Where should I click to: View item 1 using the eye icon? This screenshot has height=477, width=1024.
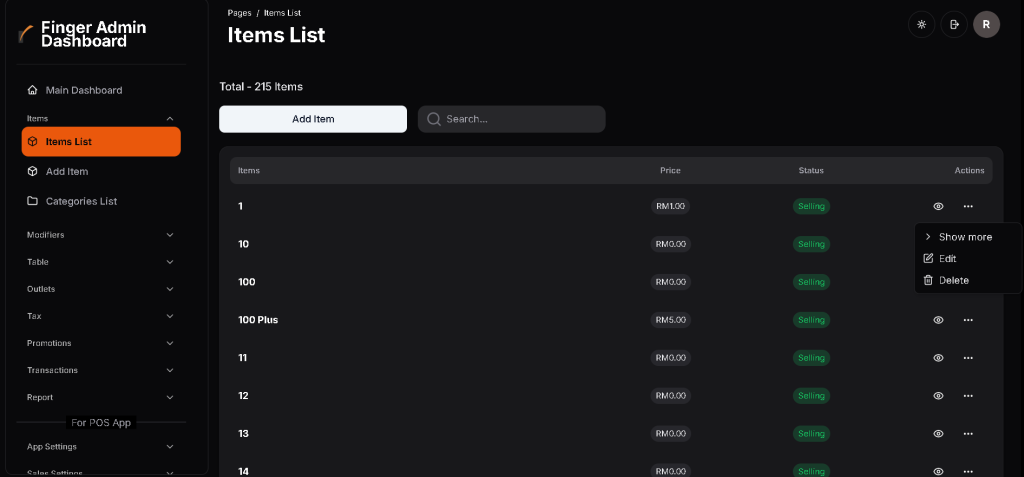point(938,206)
